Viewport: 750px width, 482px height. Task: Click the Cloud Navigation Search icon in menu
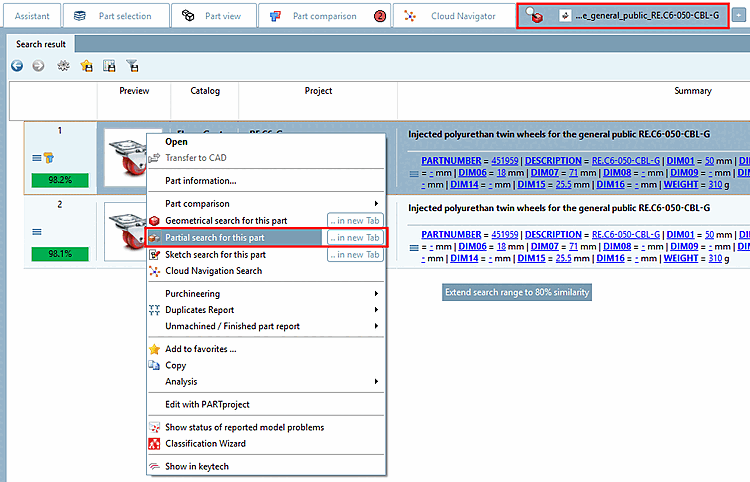(154, 271)
